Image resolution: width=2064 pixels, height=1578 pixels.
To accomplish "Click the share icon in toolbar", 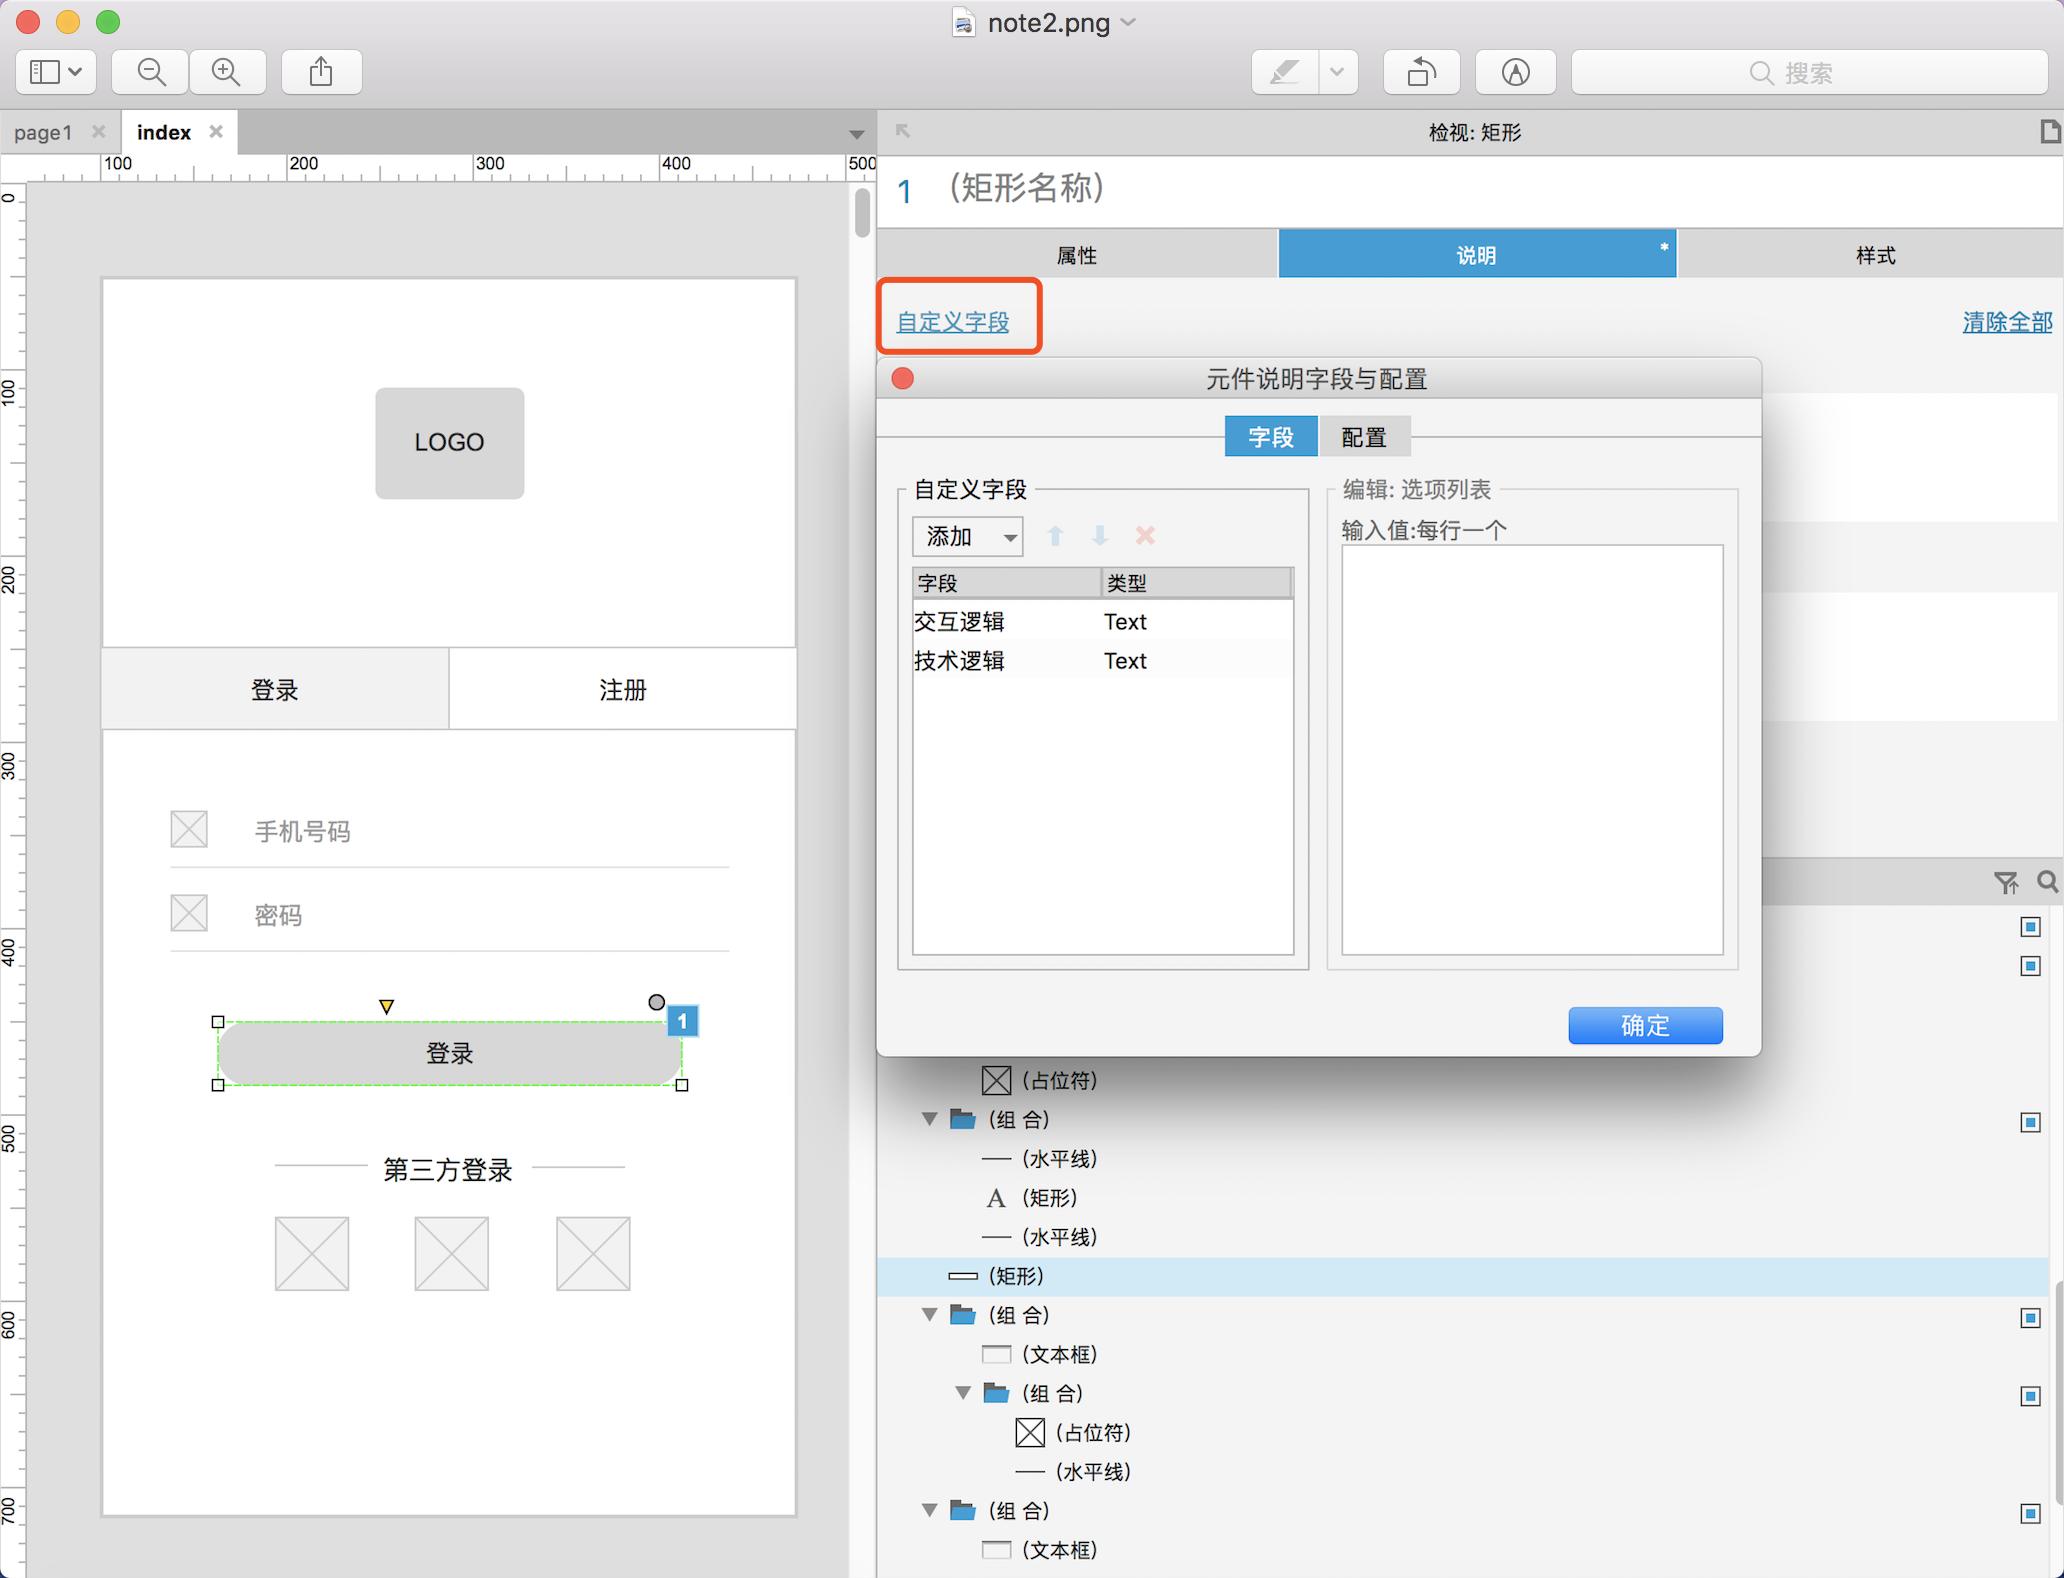I will [x=321, y=72].
